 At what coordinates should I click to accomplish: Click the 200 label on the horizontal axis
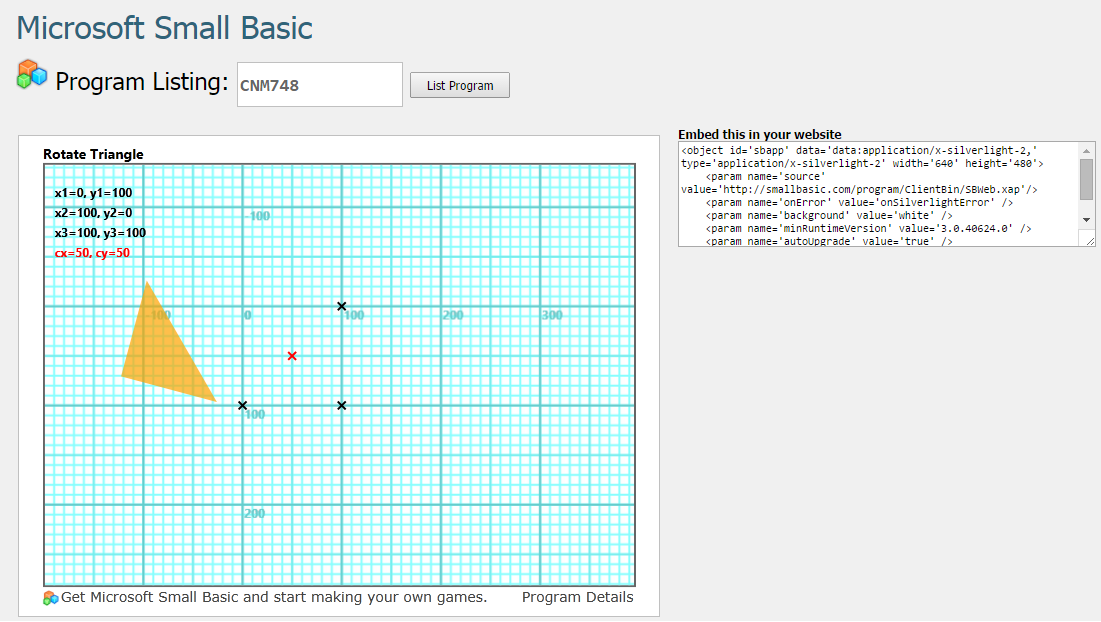[x=453, y=315]
